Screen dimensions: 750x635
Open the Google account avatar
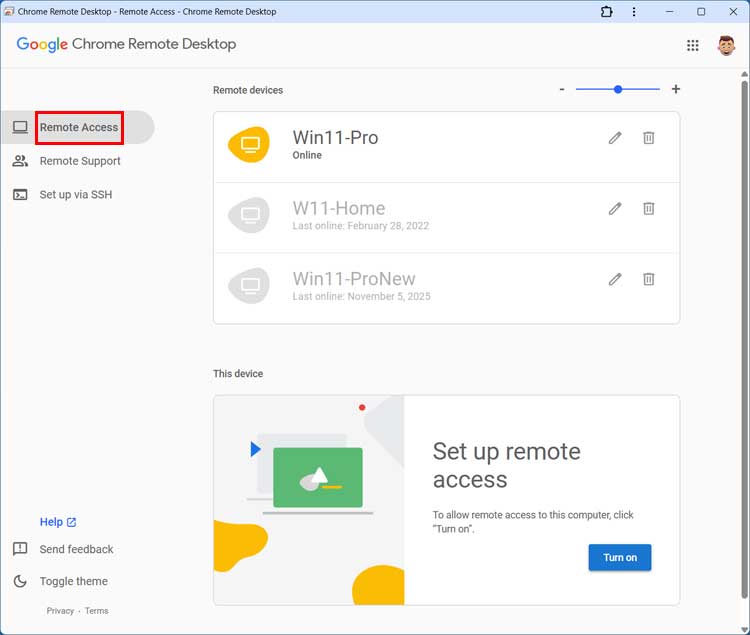pos(726,45)
